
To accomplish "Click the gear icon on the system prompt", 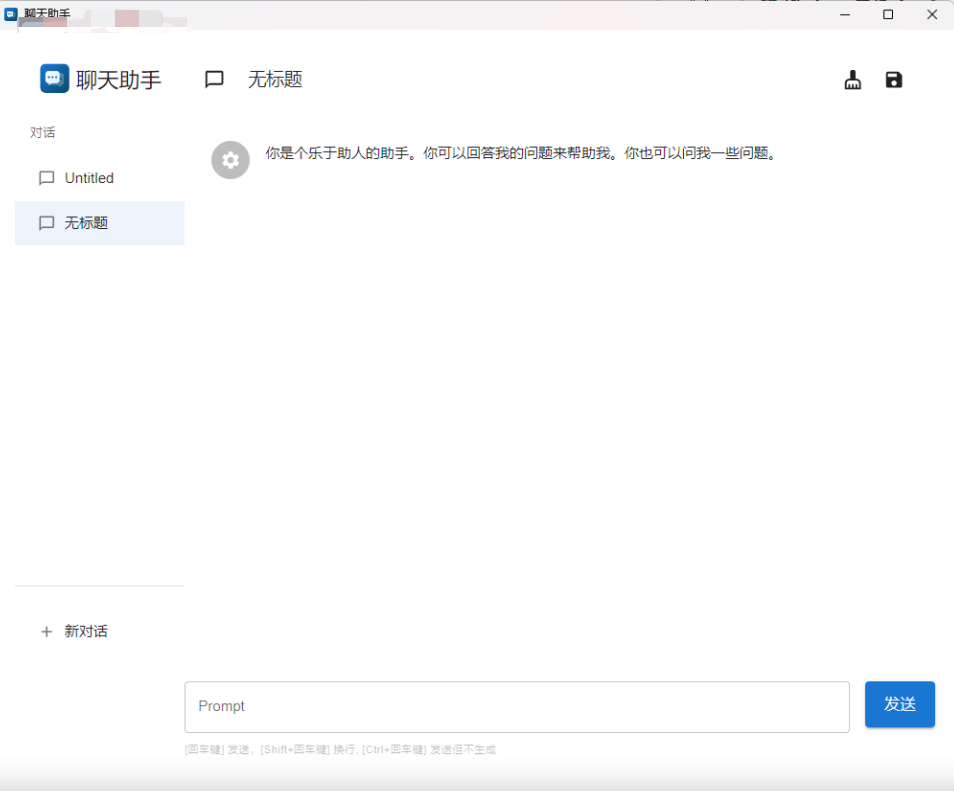I will coord(230,160).
